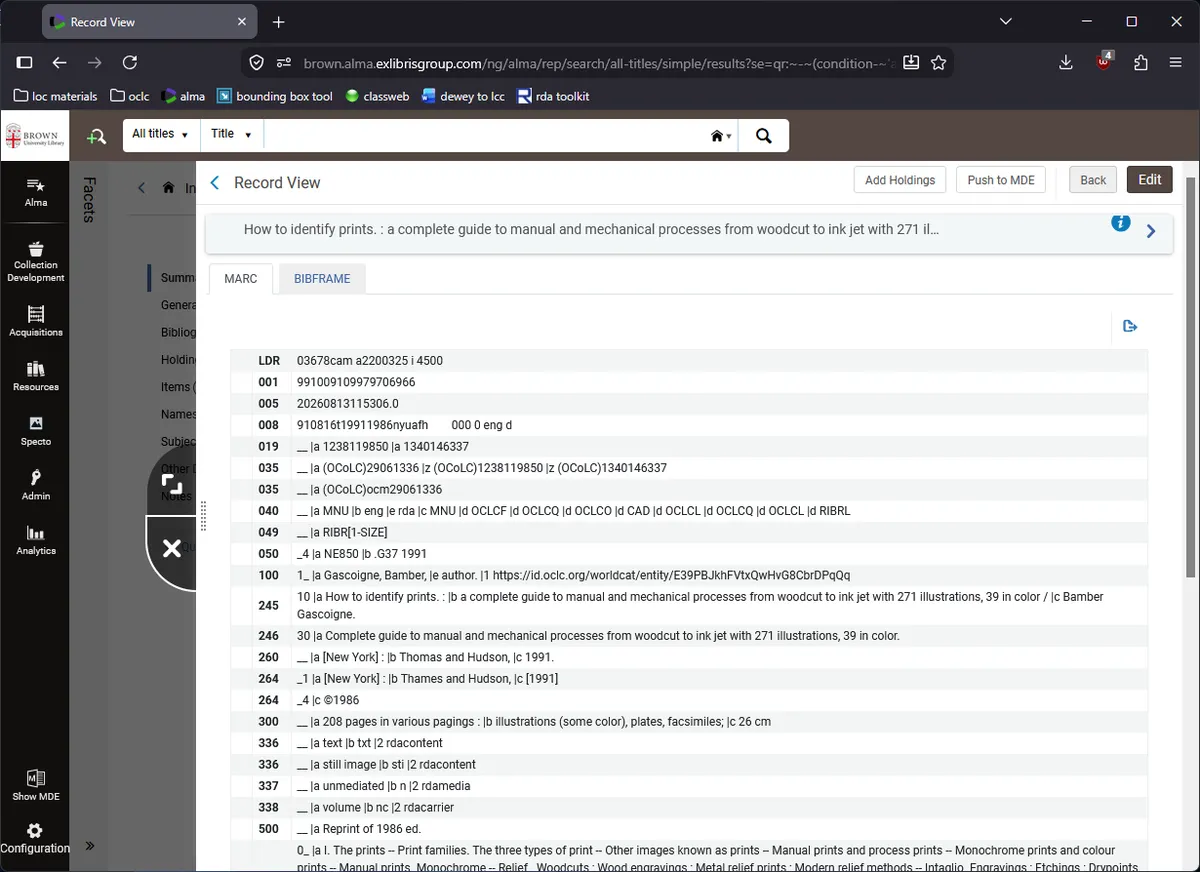Click the Brown University Library logo
Viewport: 1200px width, 872px height.
pyautogui.click(x=35, y=136)
